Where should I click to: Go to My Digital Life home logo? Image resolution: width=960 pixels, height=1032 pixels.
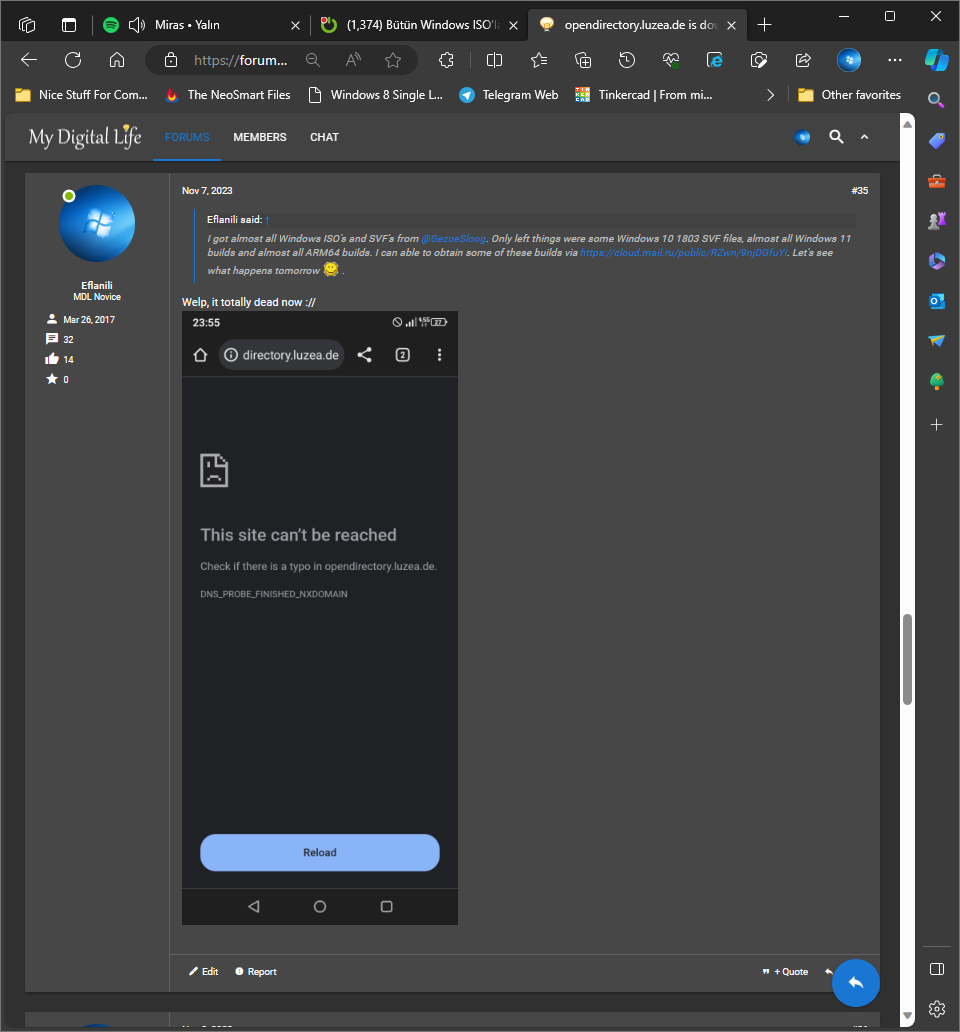coord(85,137)
